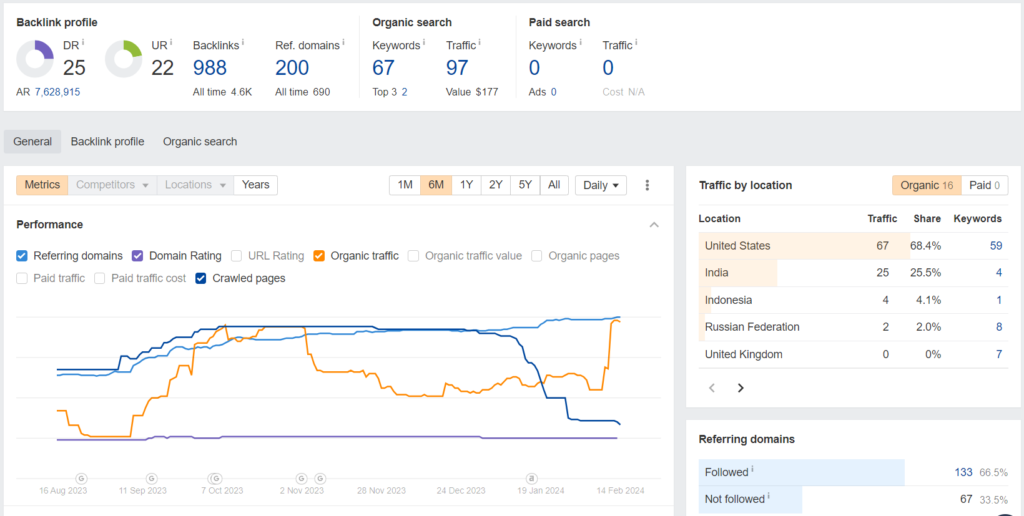Enable the Paid traffic checkbox
This screenshot has height=516, width=1024.
pyautogui.click(x=22, y=278)
